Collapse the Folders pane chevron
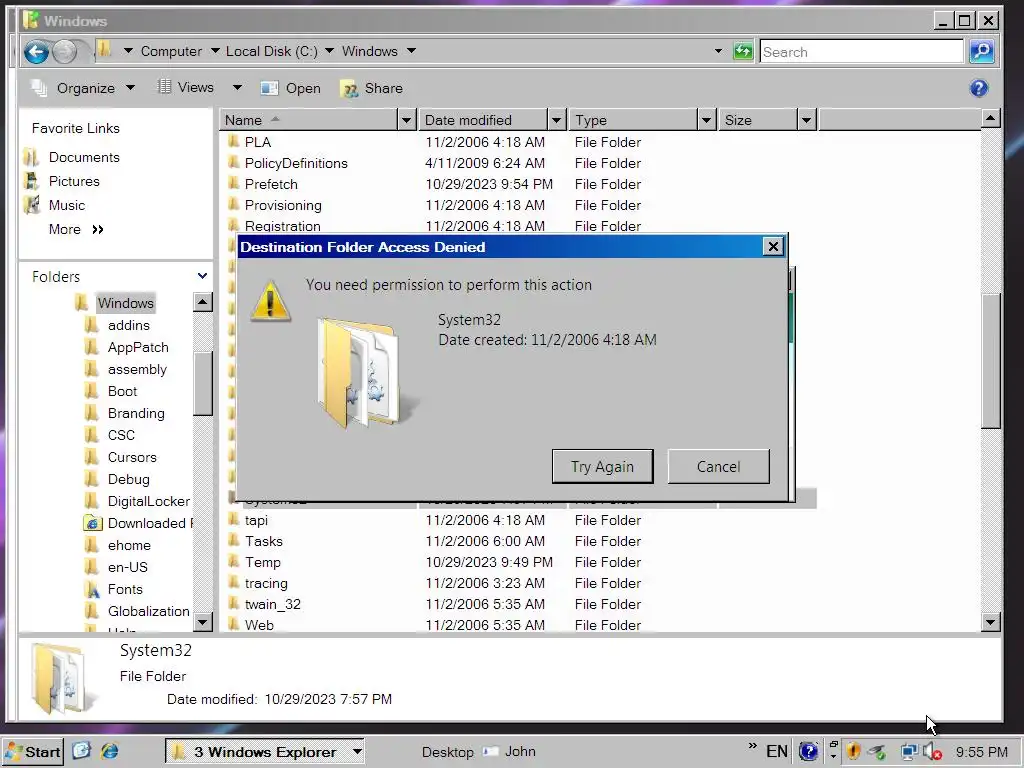This screenshot has height=768, width=1024. (x=202, y=276)
